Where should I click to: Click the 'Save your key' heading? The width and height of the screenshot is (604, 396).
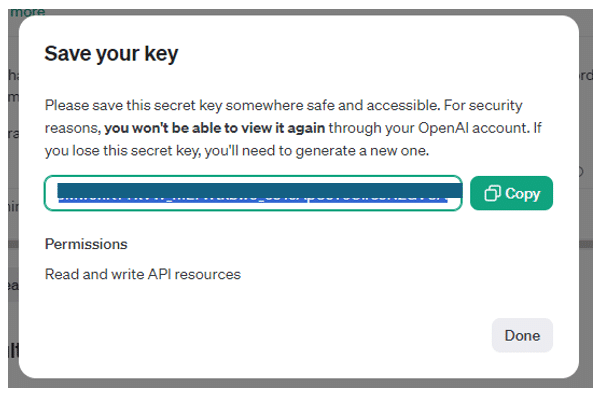point(111,54)
